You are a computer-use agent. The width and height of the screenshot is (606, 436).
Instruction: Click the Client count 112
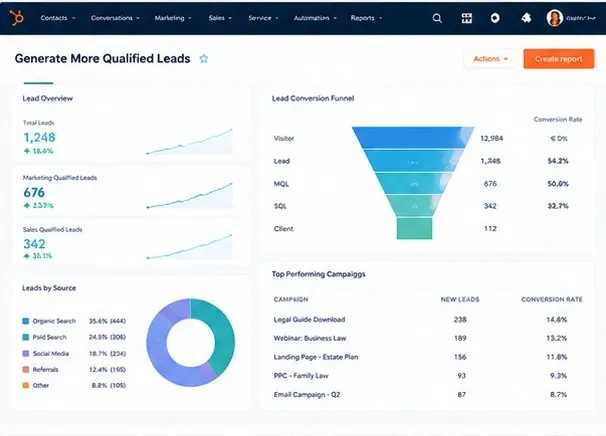(490, 228)
